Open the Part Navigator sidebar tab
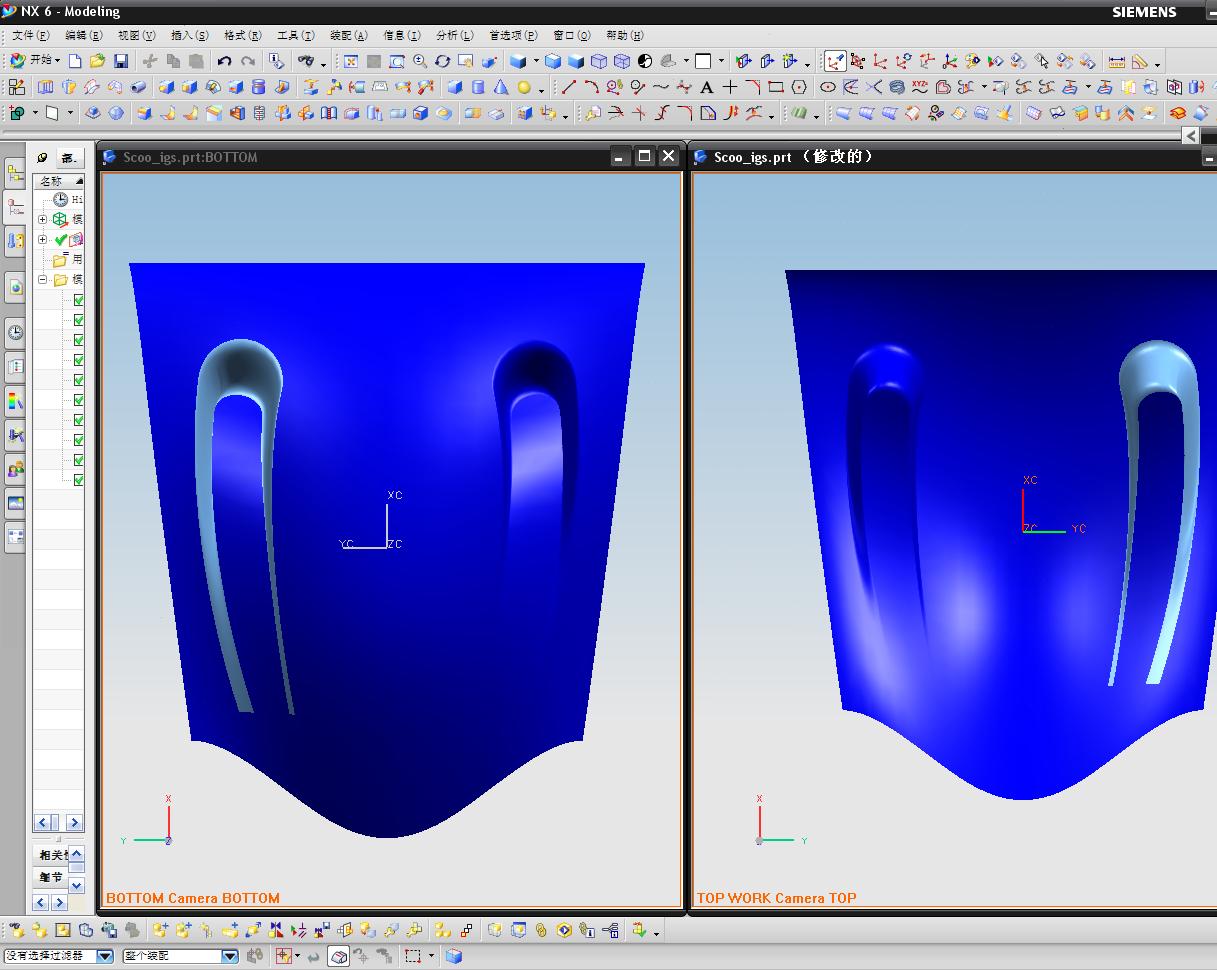 [15, 207]
